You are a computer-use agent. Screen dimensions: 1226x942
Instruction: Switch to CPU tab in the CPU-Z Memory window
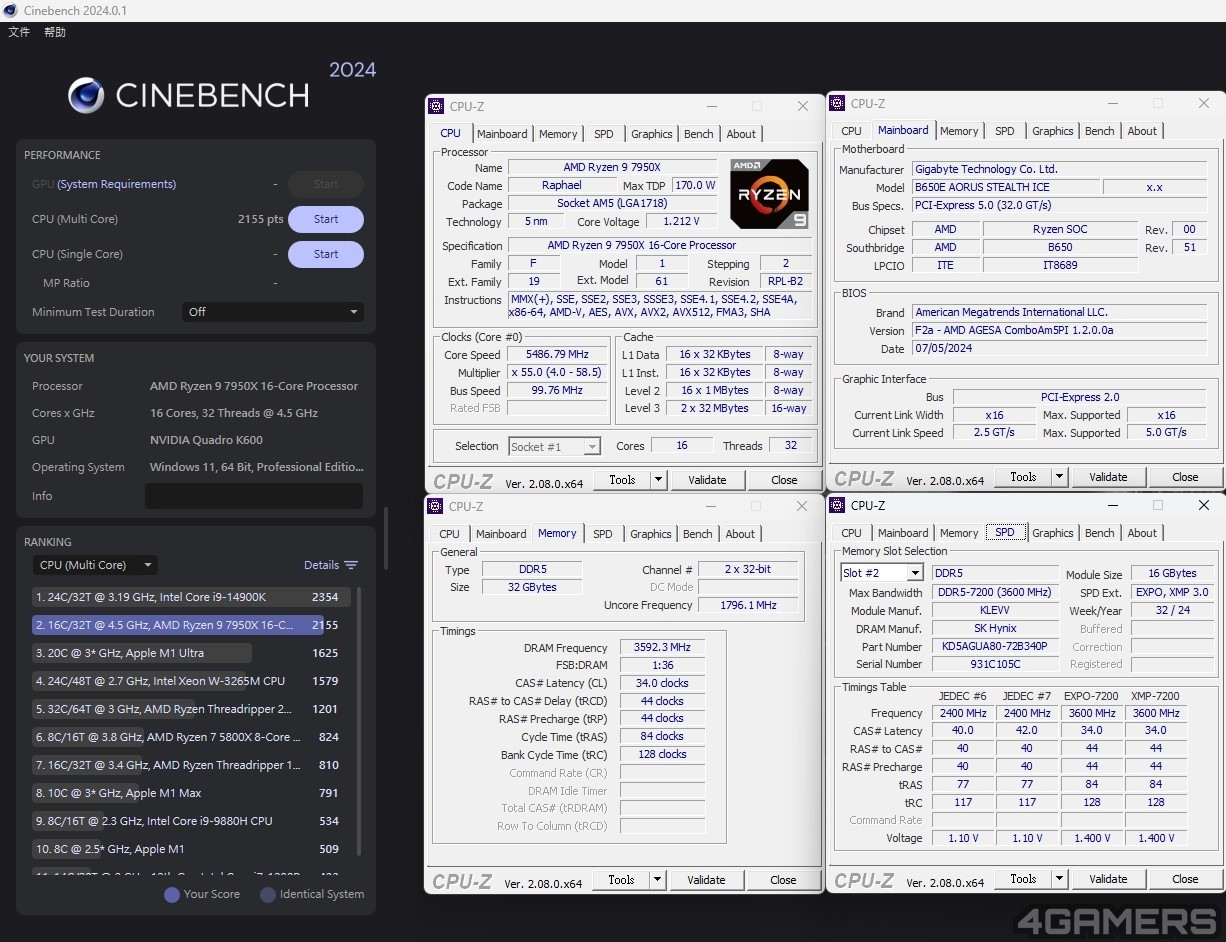(x=450, y=534)
